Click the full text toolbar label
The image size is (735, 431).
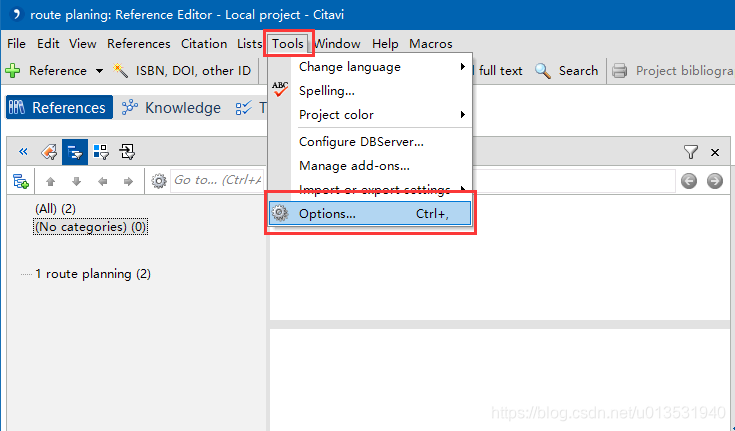coord(500,71)
